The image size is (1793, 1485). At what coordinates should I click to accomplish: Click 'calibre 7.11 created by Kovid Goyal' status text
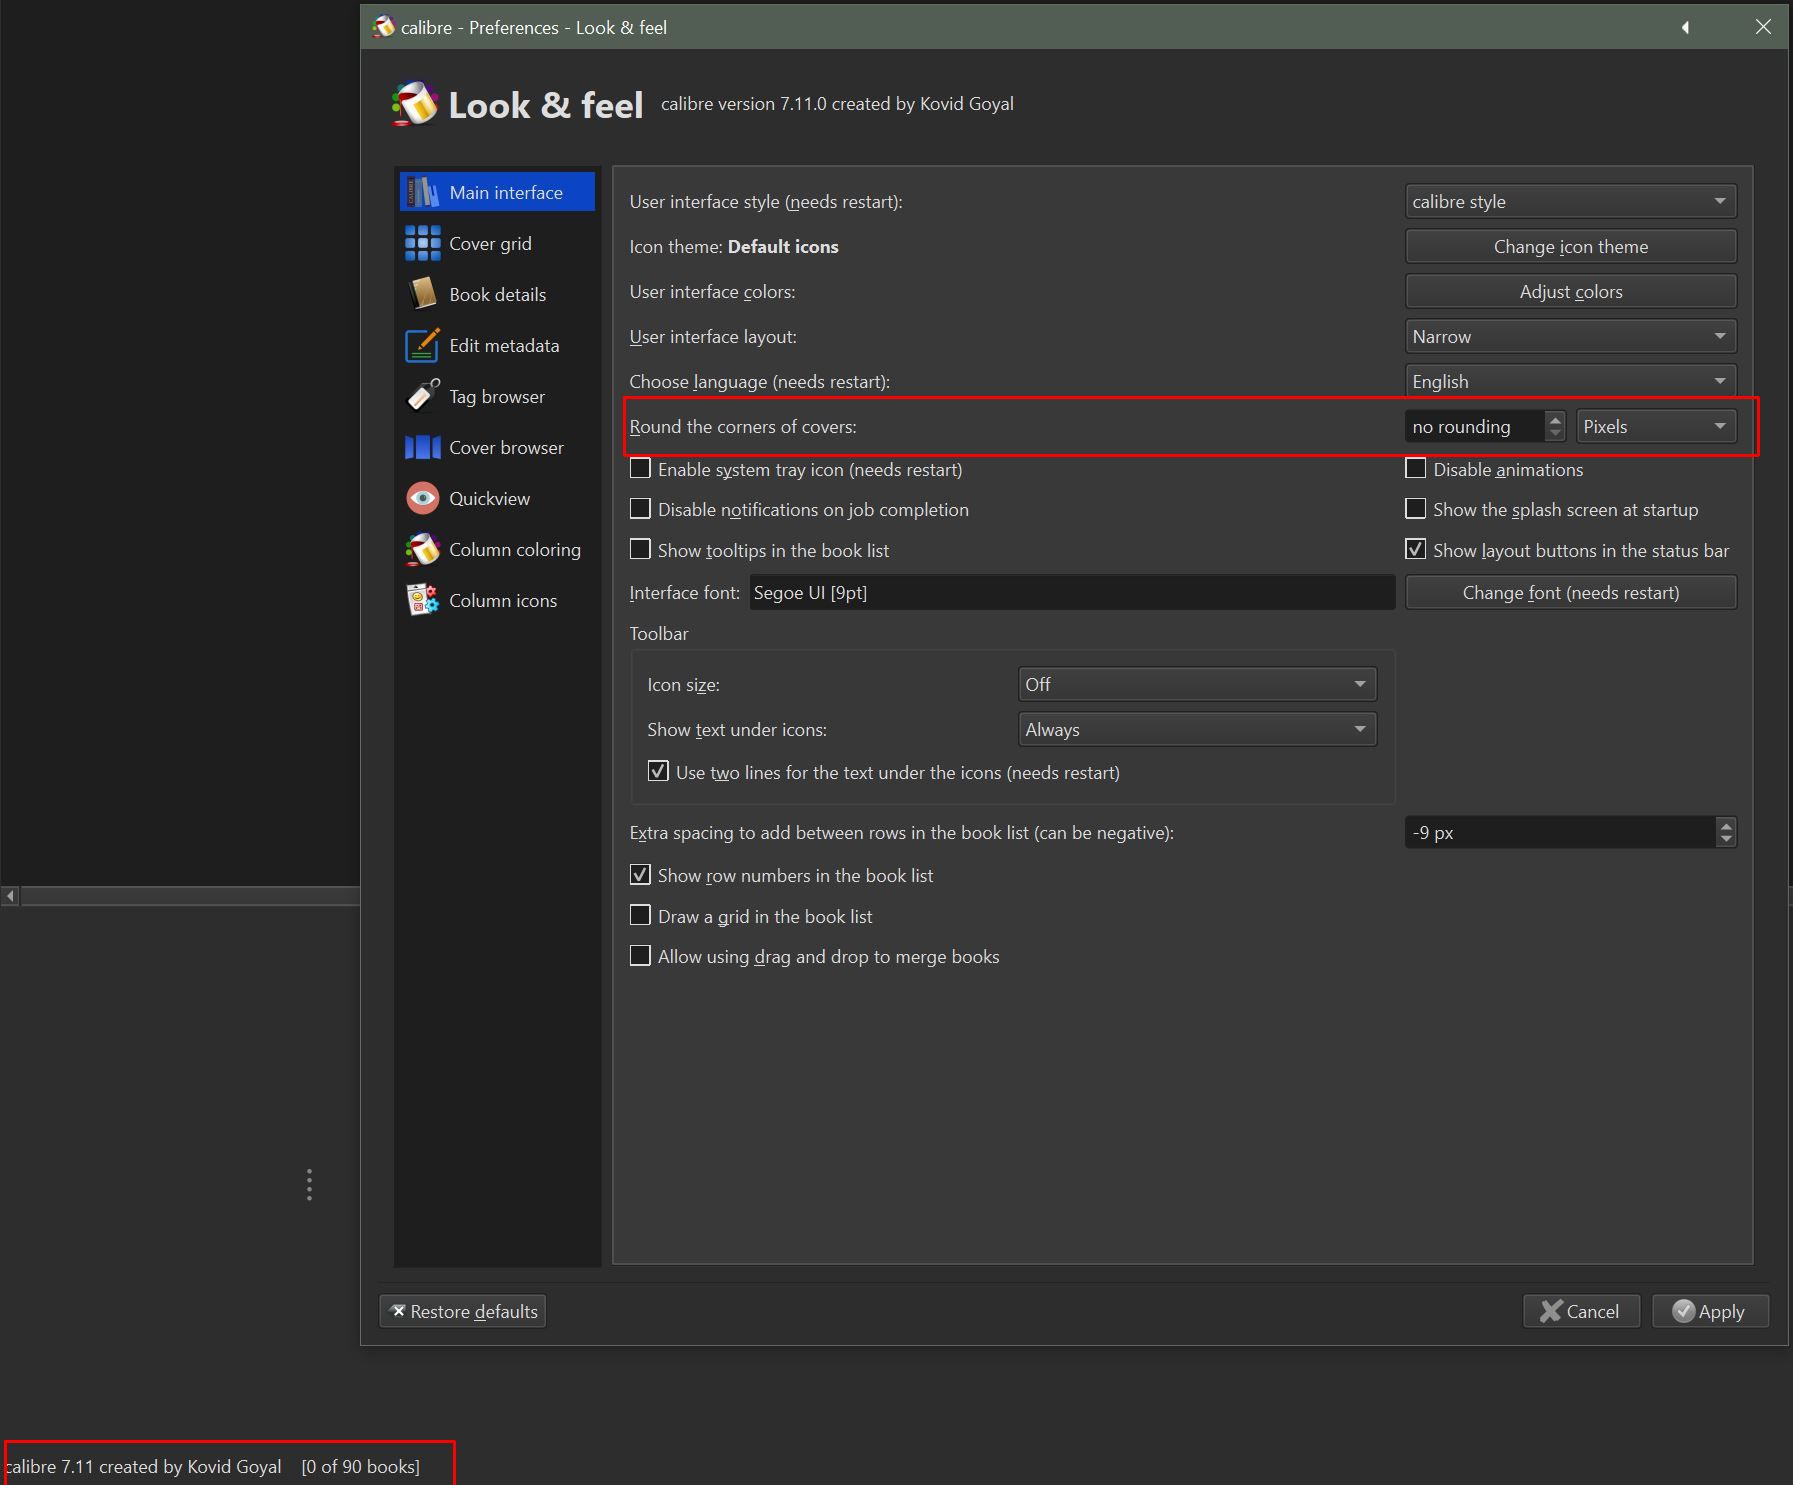pos(143,1466)
